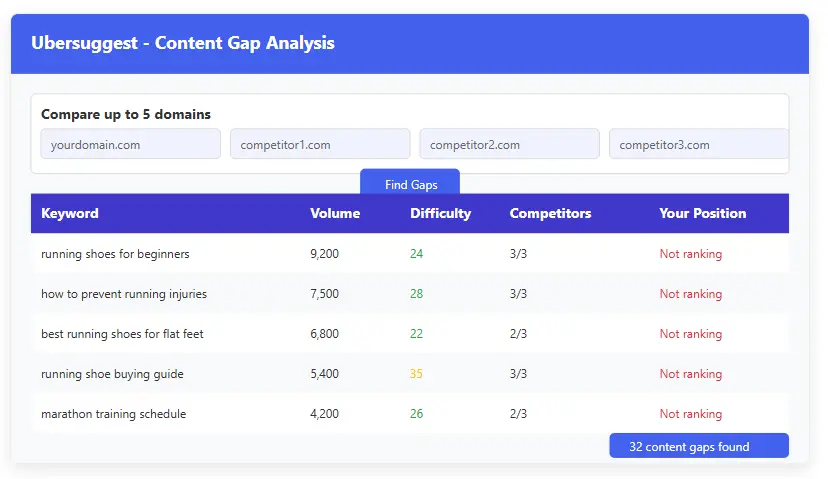Click the volume value 5,400

pos(324,374)
